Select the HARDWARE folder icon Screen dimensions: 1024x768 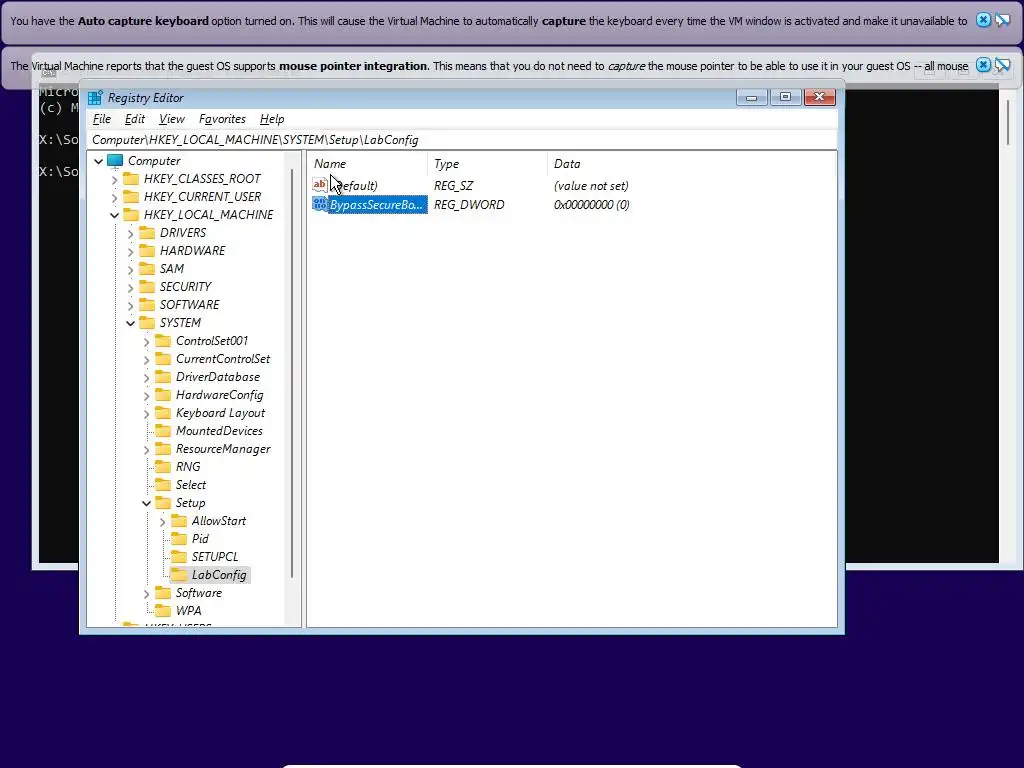click(148, 250)
